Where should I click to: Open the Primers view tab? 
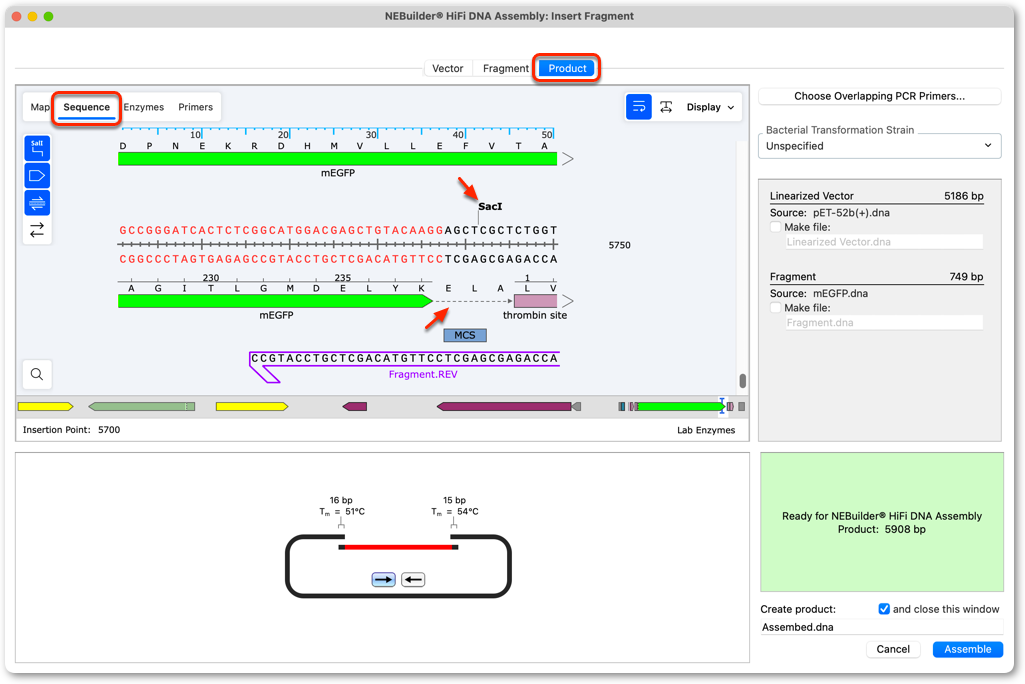(195, 107)
